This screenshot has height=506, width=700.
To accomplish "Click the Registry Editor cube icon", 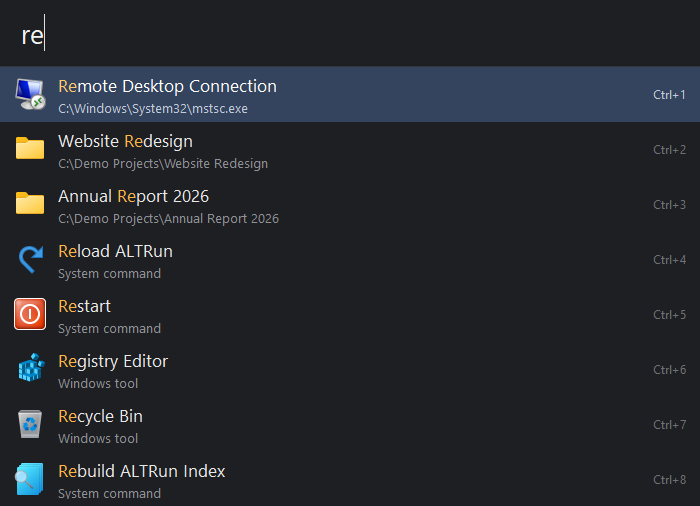I will [x=31, y=368].
